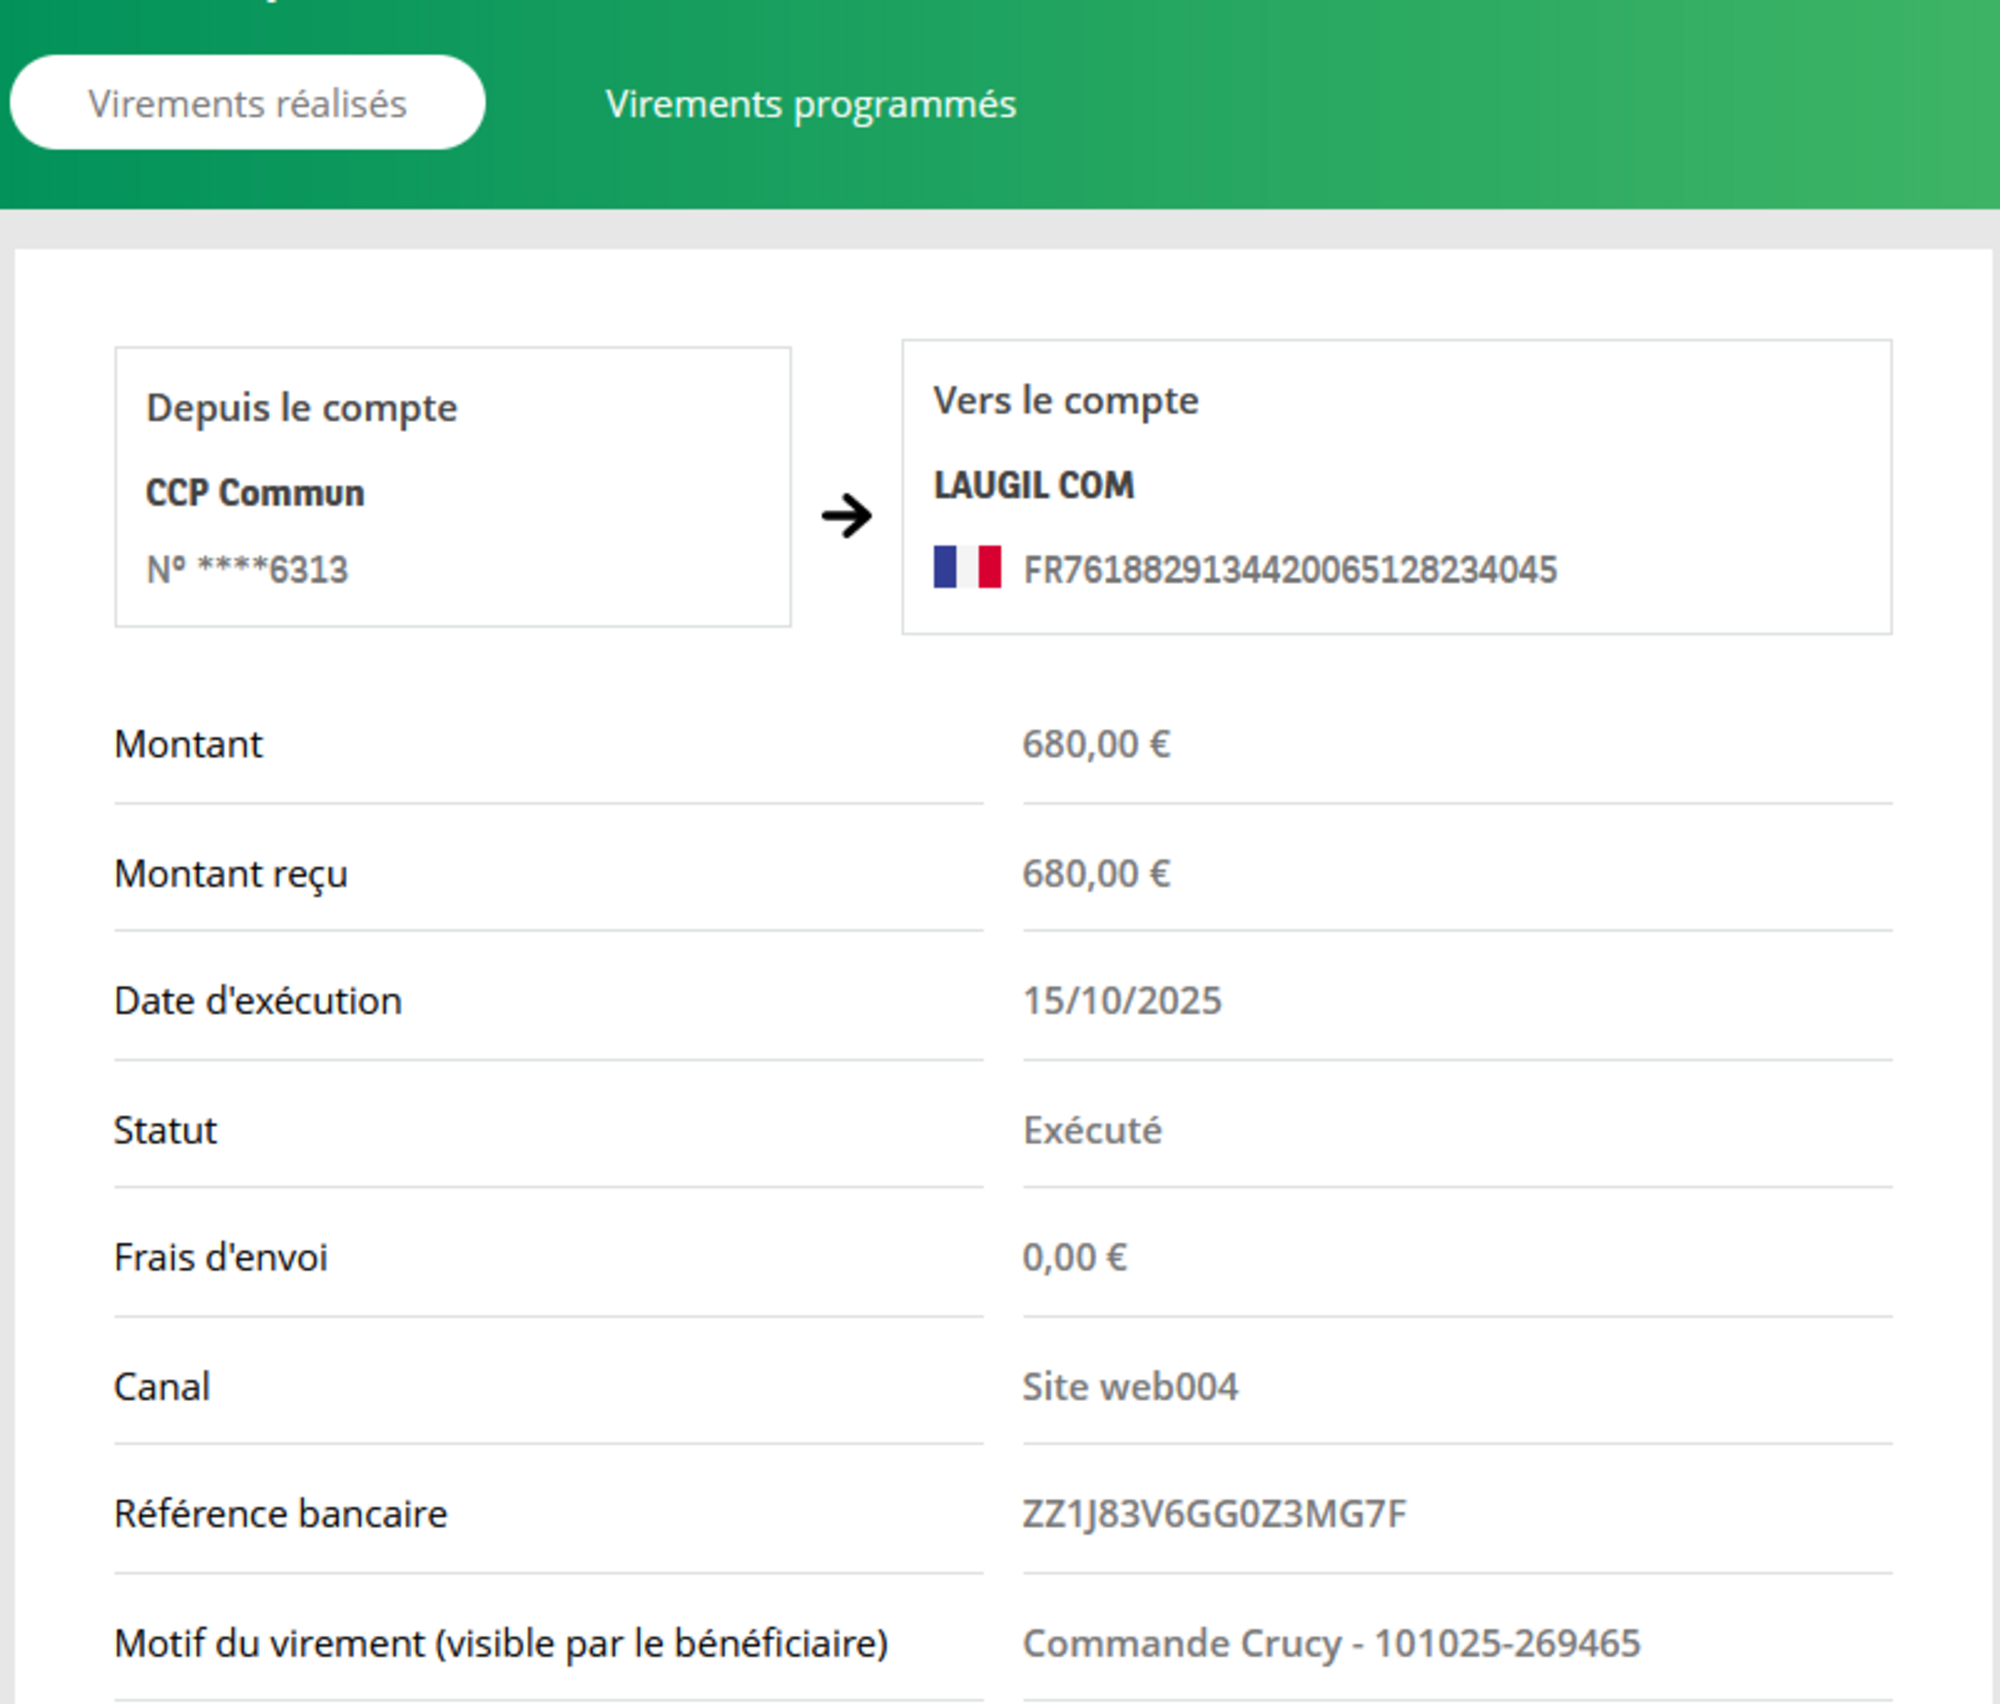Click the Canal value Site web004
Image resolution: width=2000 pixels, height=1704 pixels.
(x=1129, y=1386)
